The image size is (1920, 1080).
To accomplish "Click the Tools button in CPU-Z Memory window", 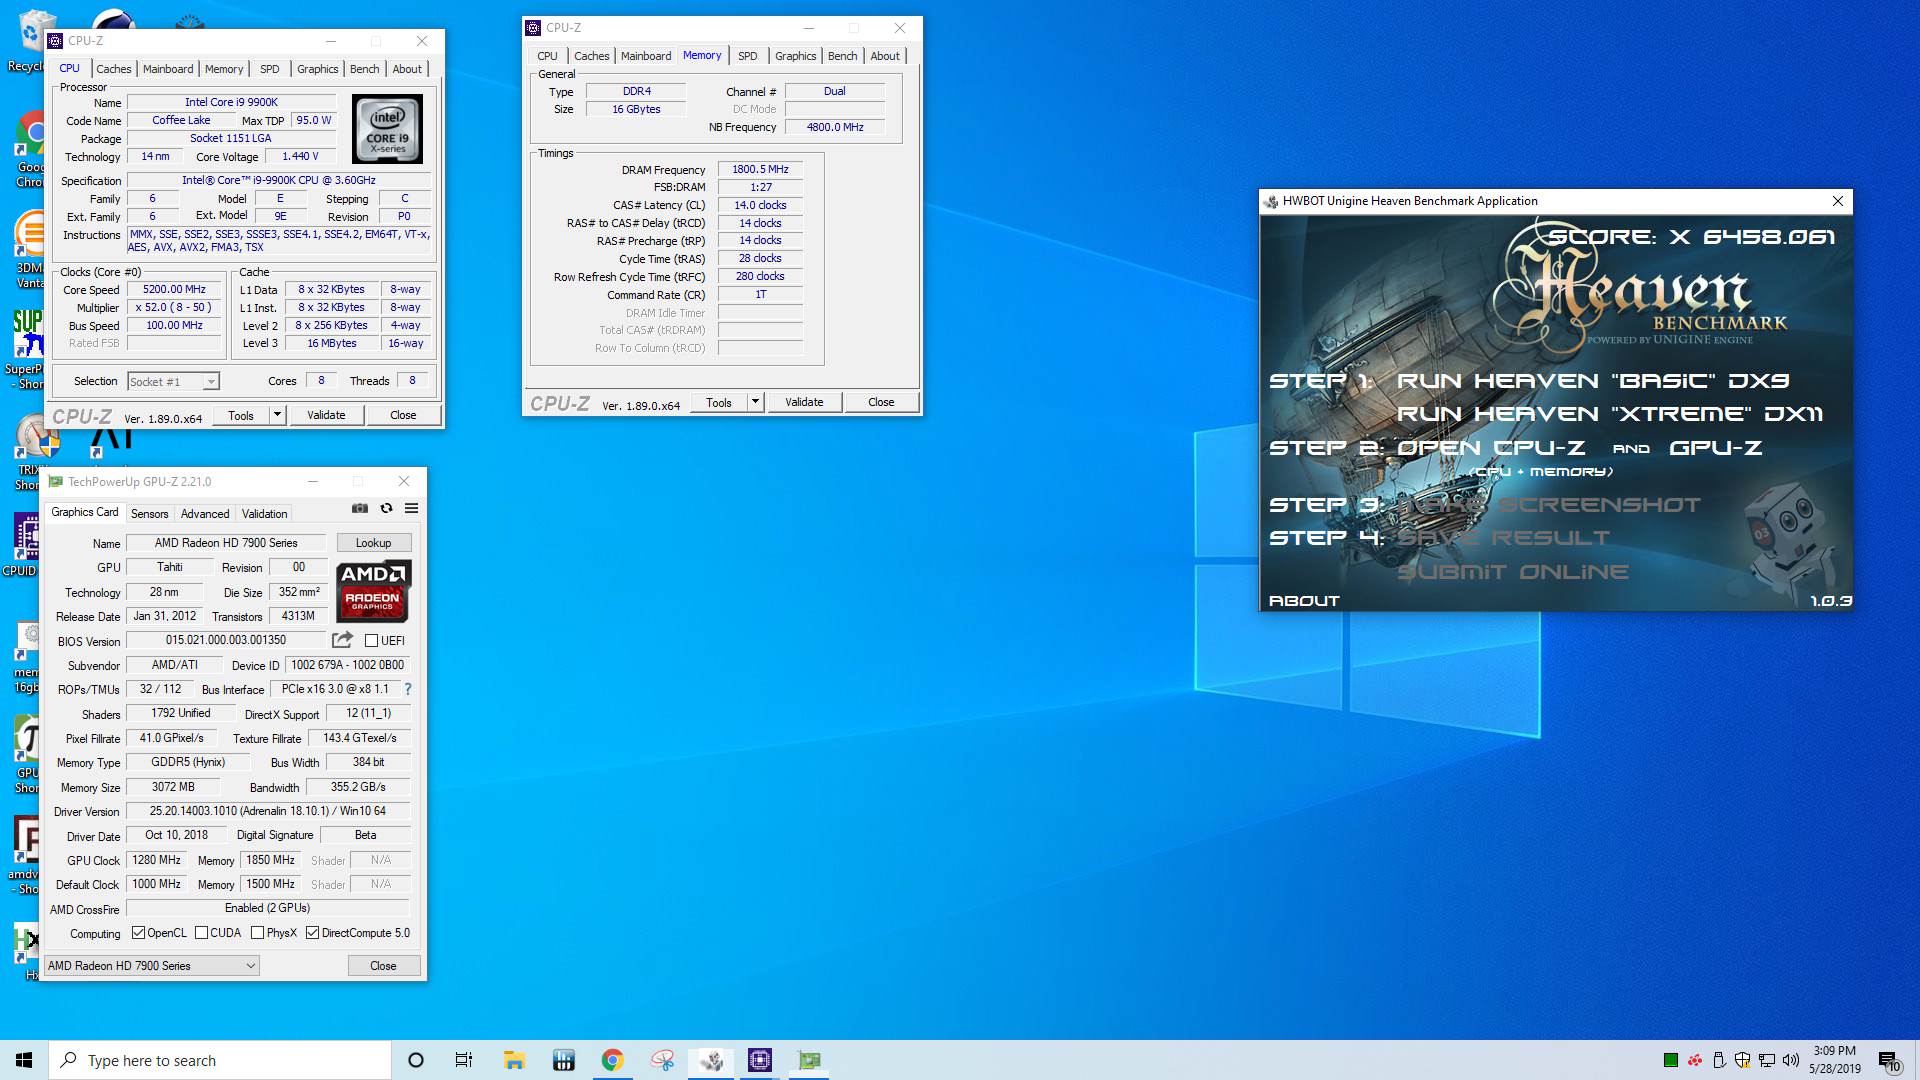I will point(719,402).
